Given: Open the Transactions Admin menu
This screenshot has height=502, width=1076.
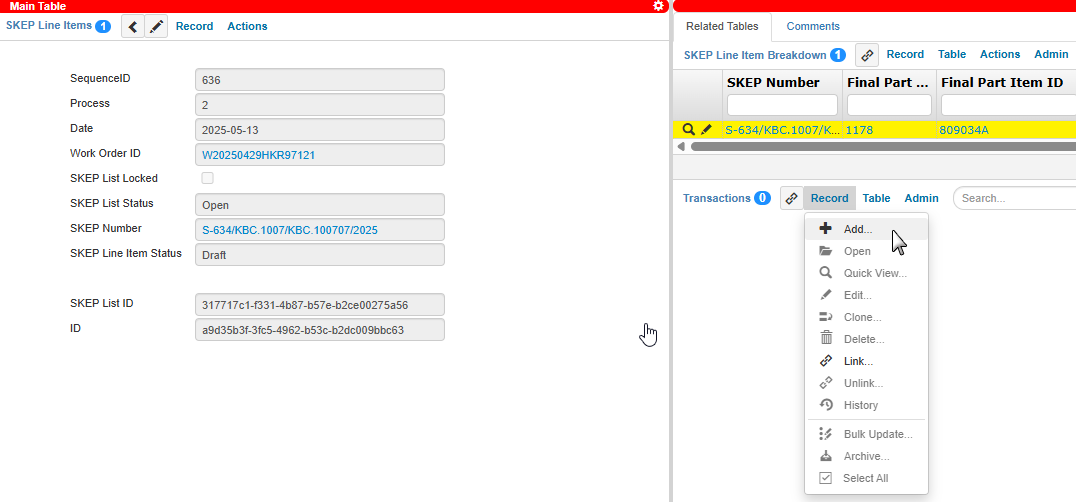Looking at the screenshot, I should point(922,198).
